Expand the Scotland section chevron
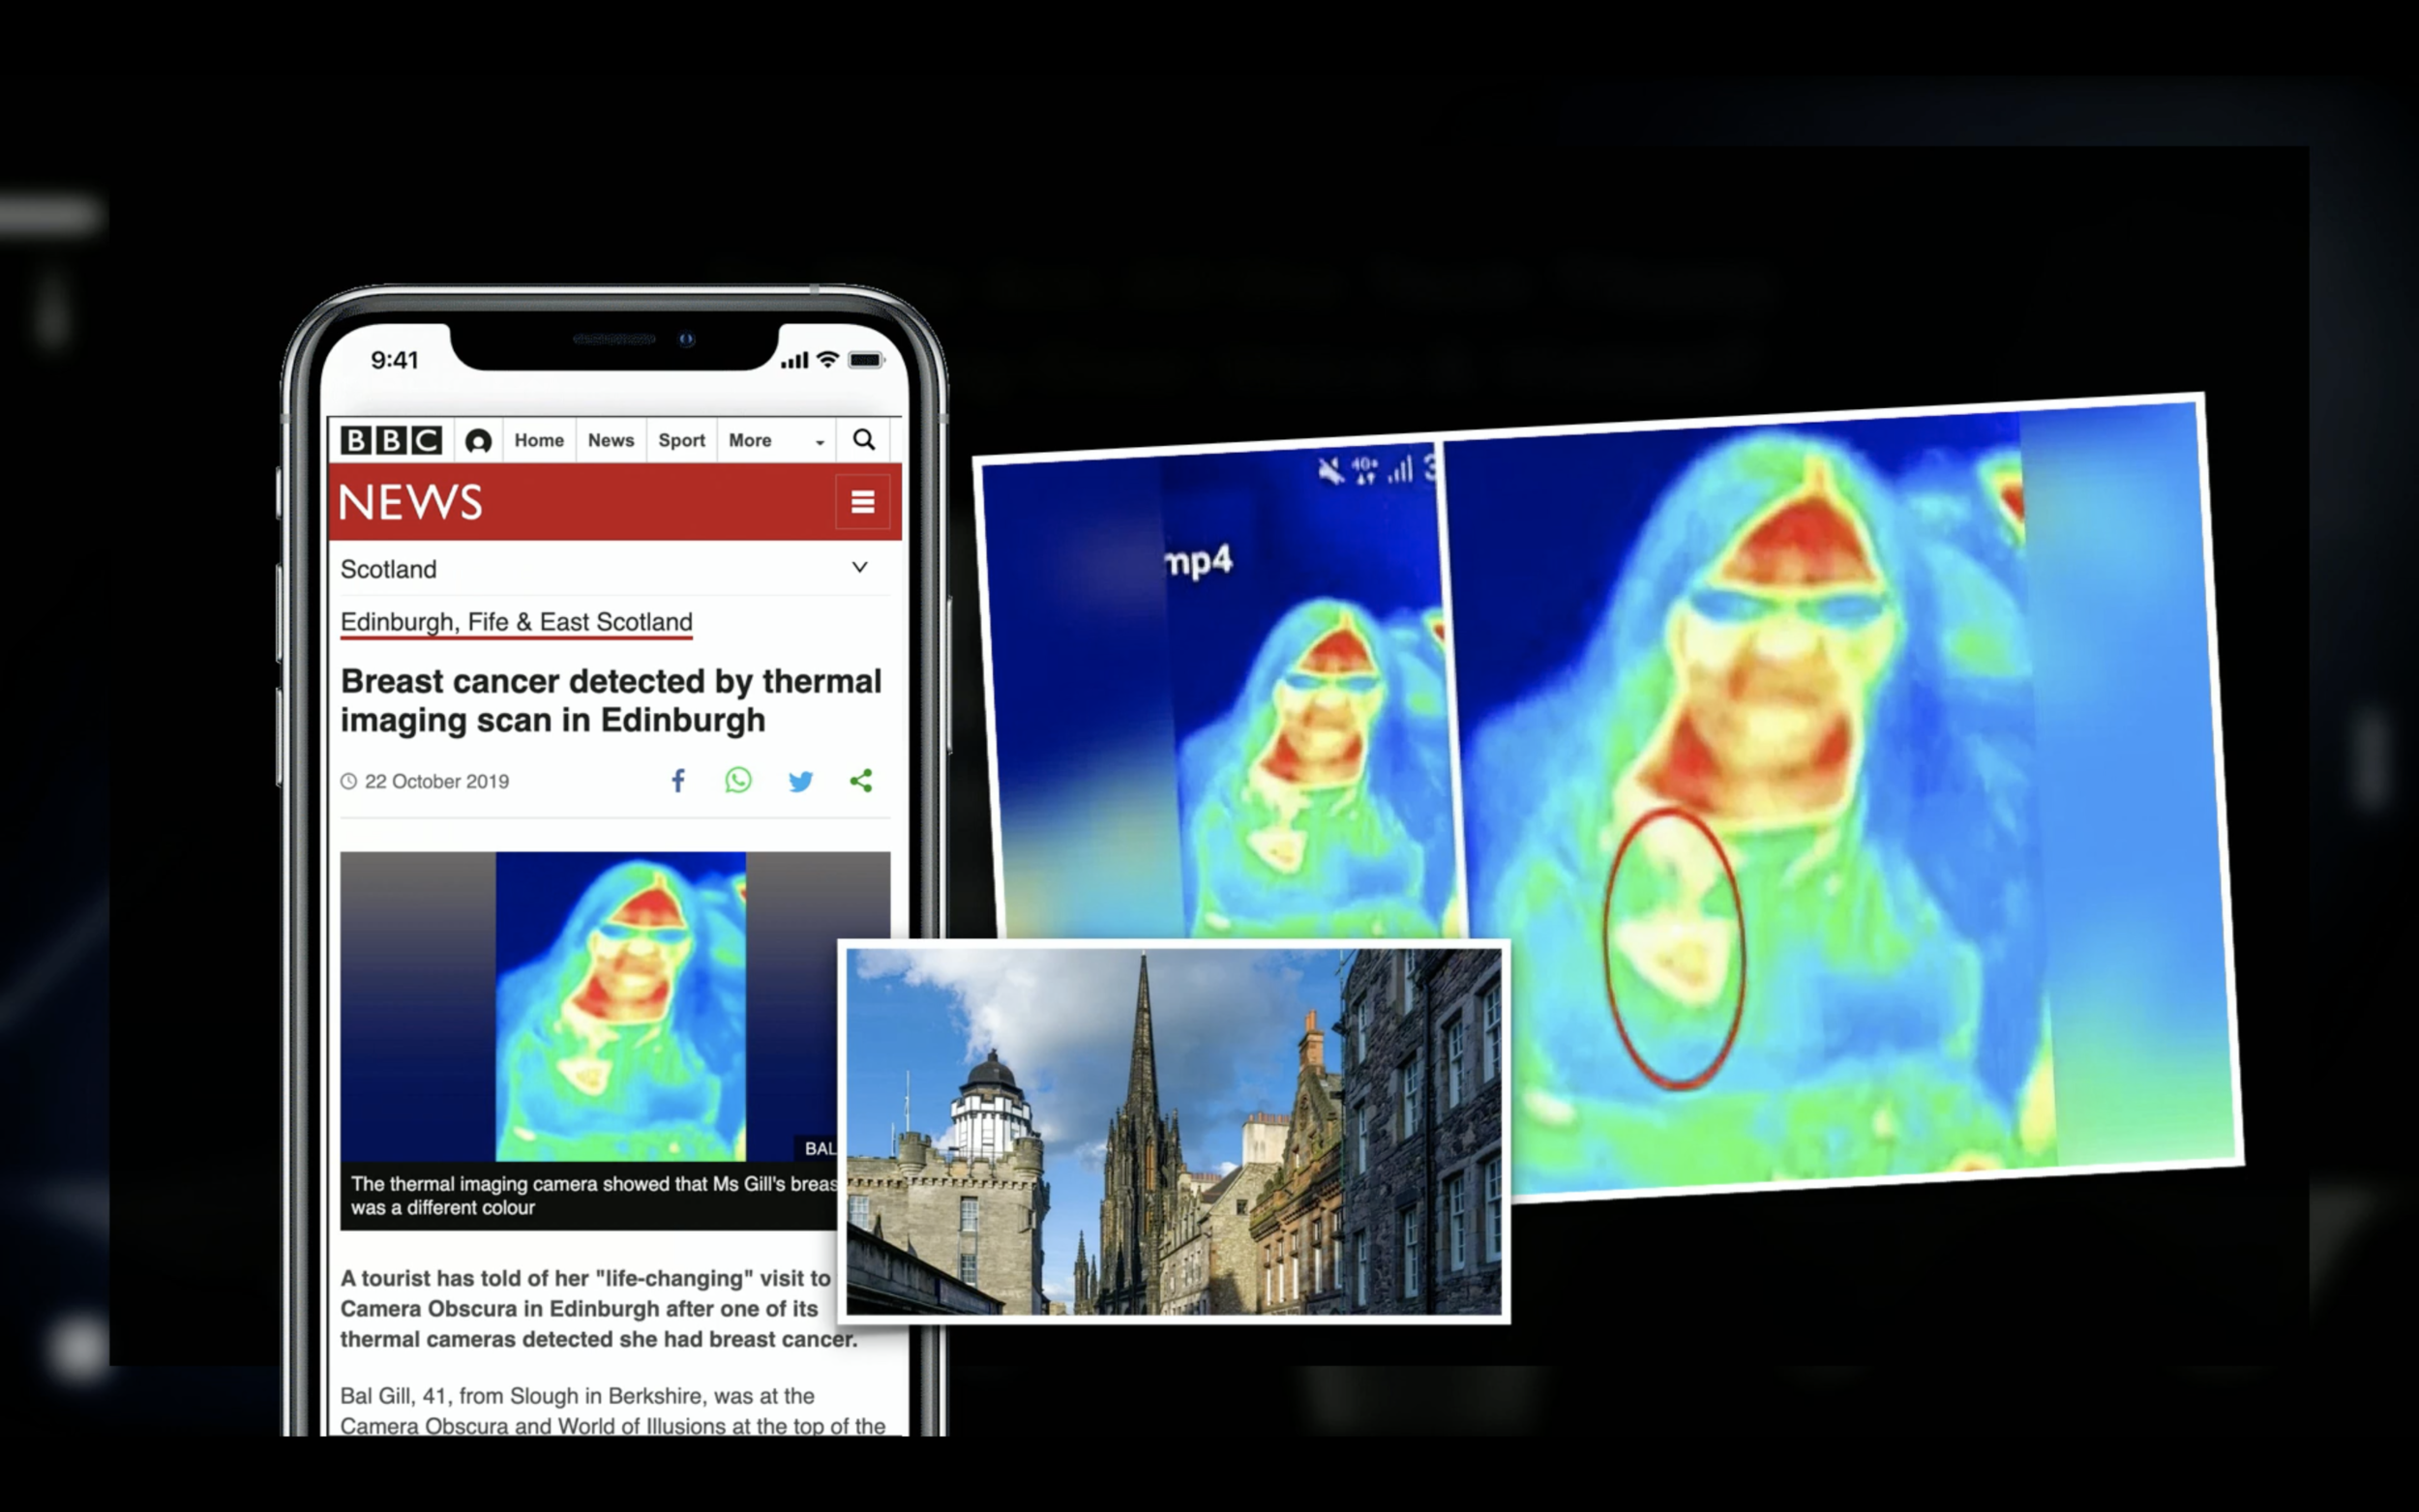Image resolution: width=2419 pixels, height=1512 pixels. tap(859, 567)
